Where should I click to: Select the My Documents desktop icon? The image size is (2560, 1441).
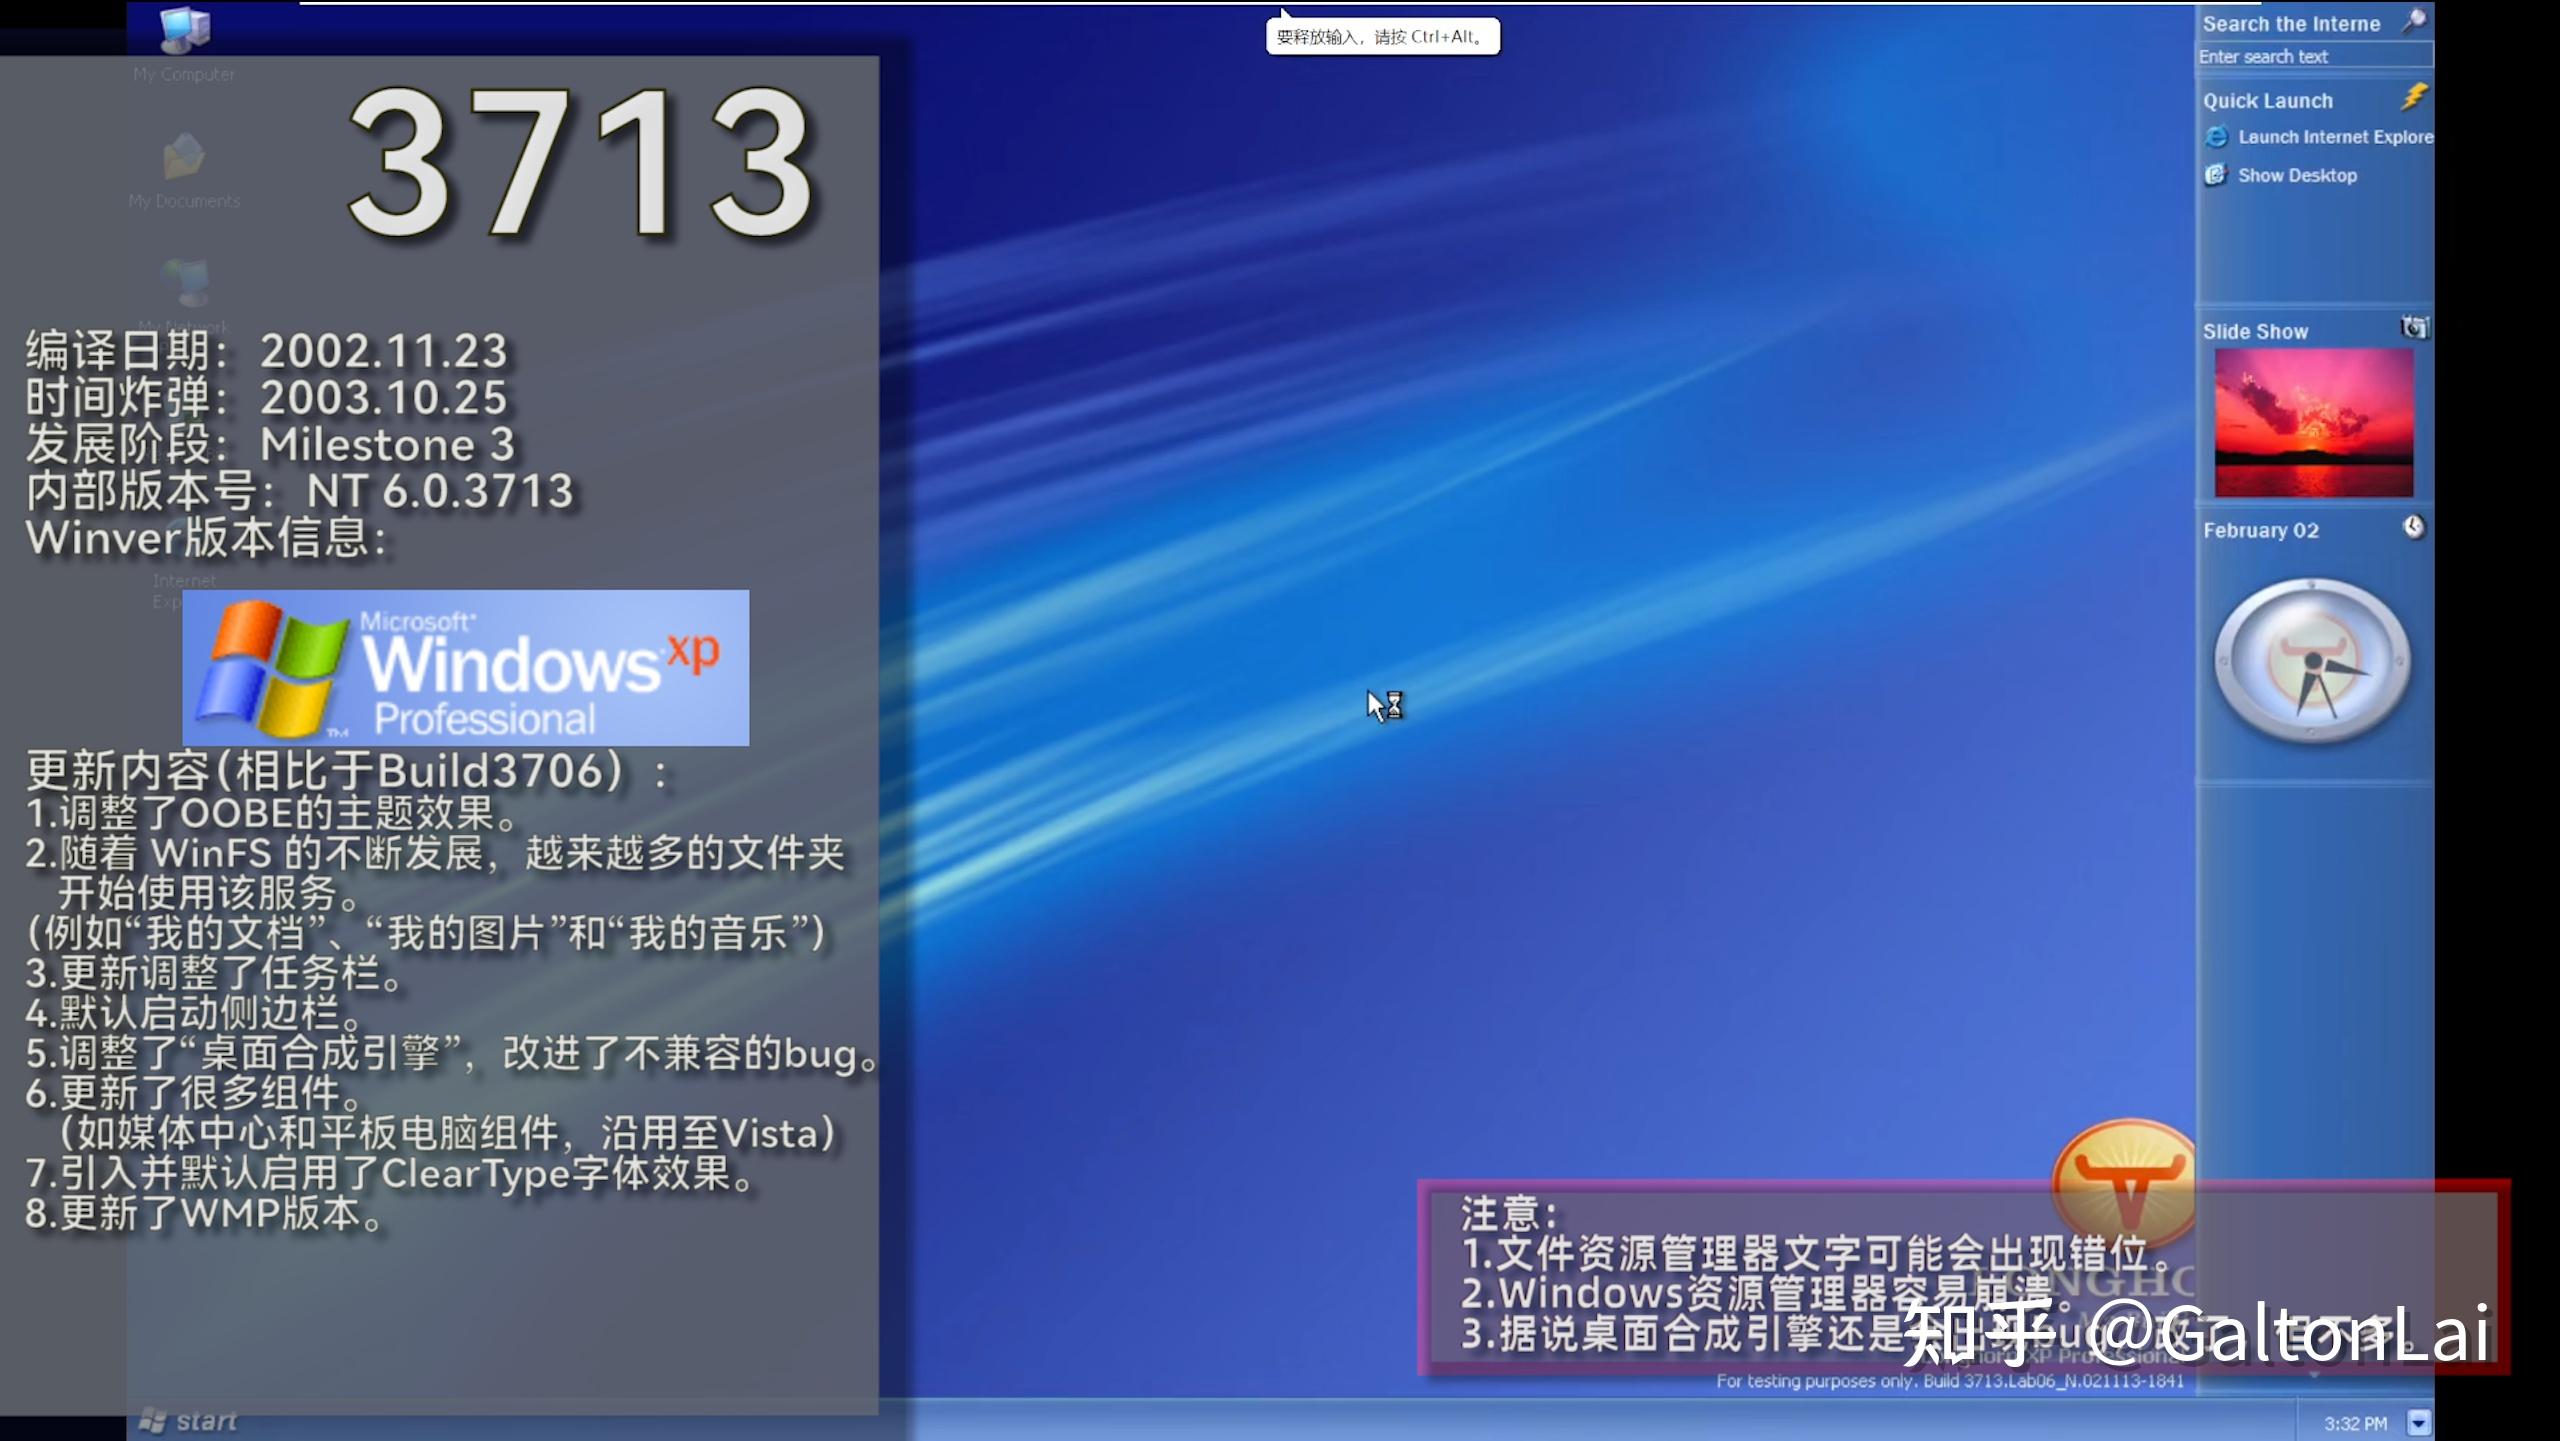tap(184, 170)
